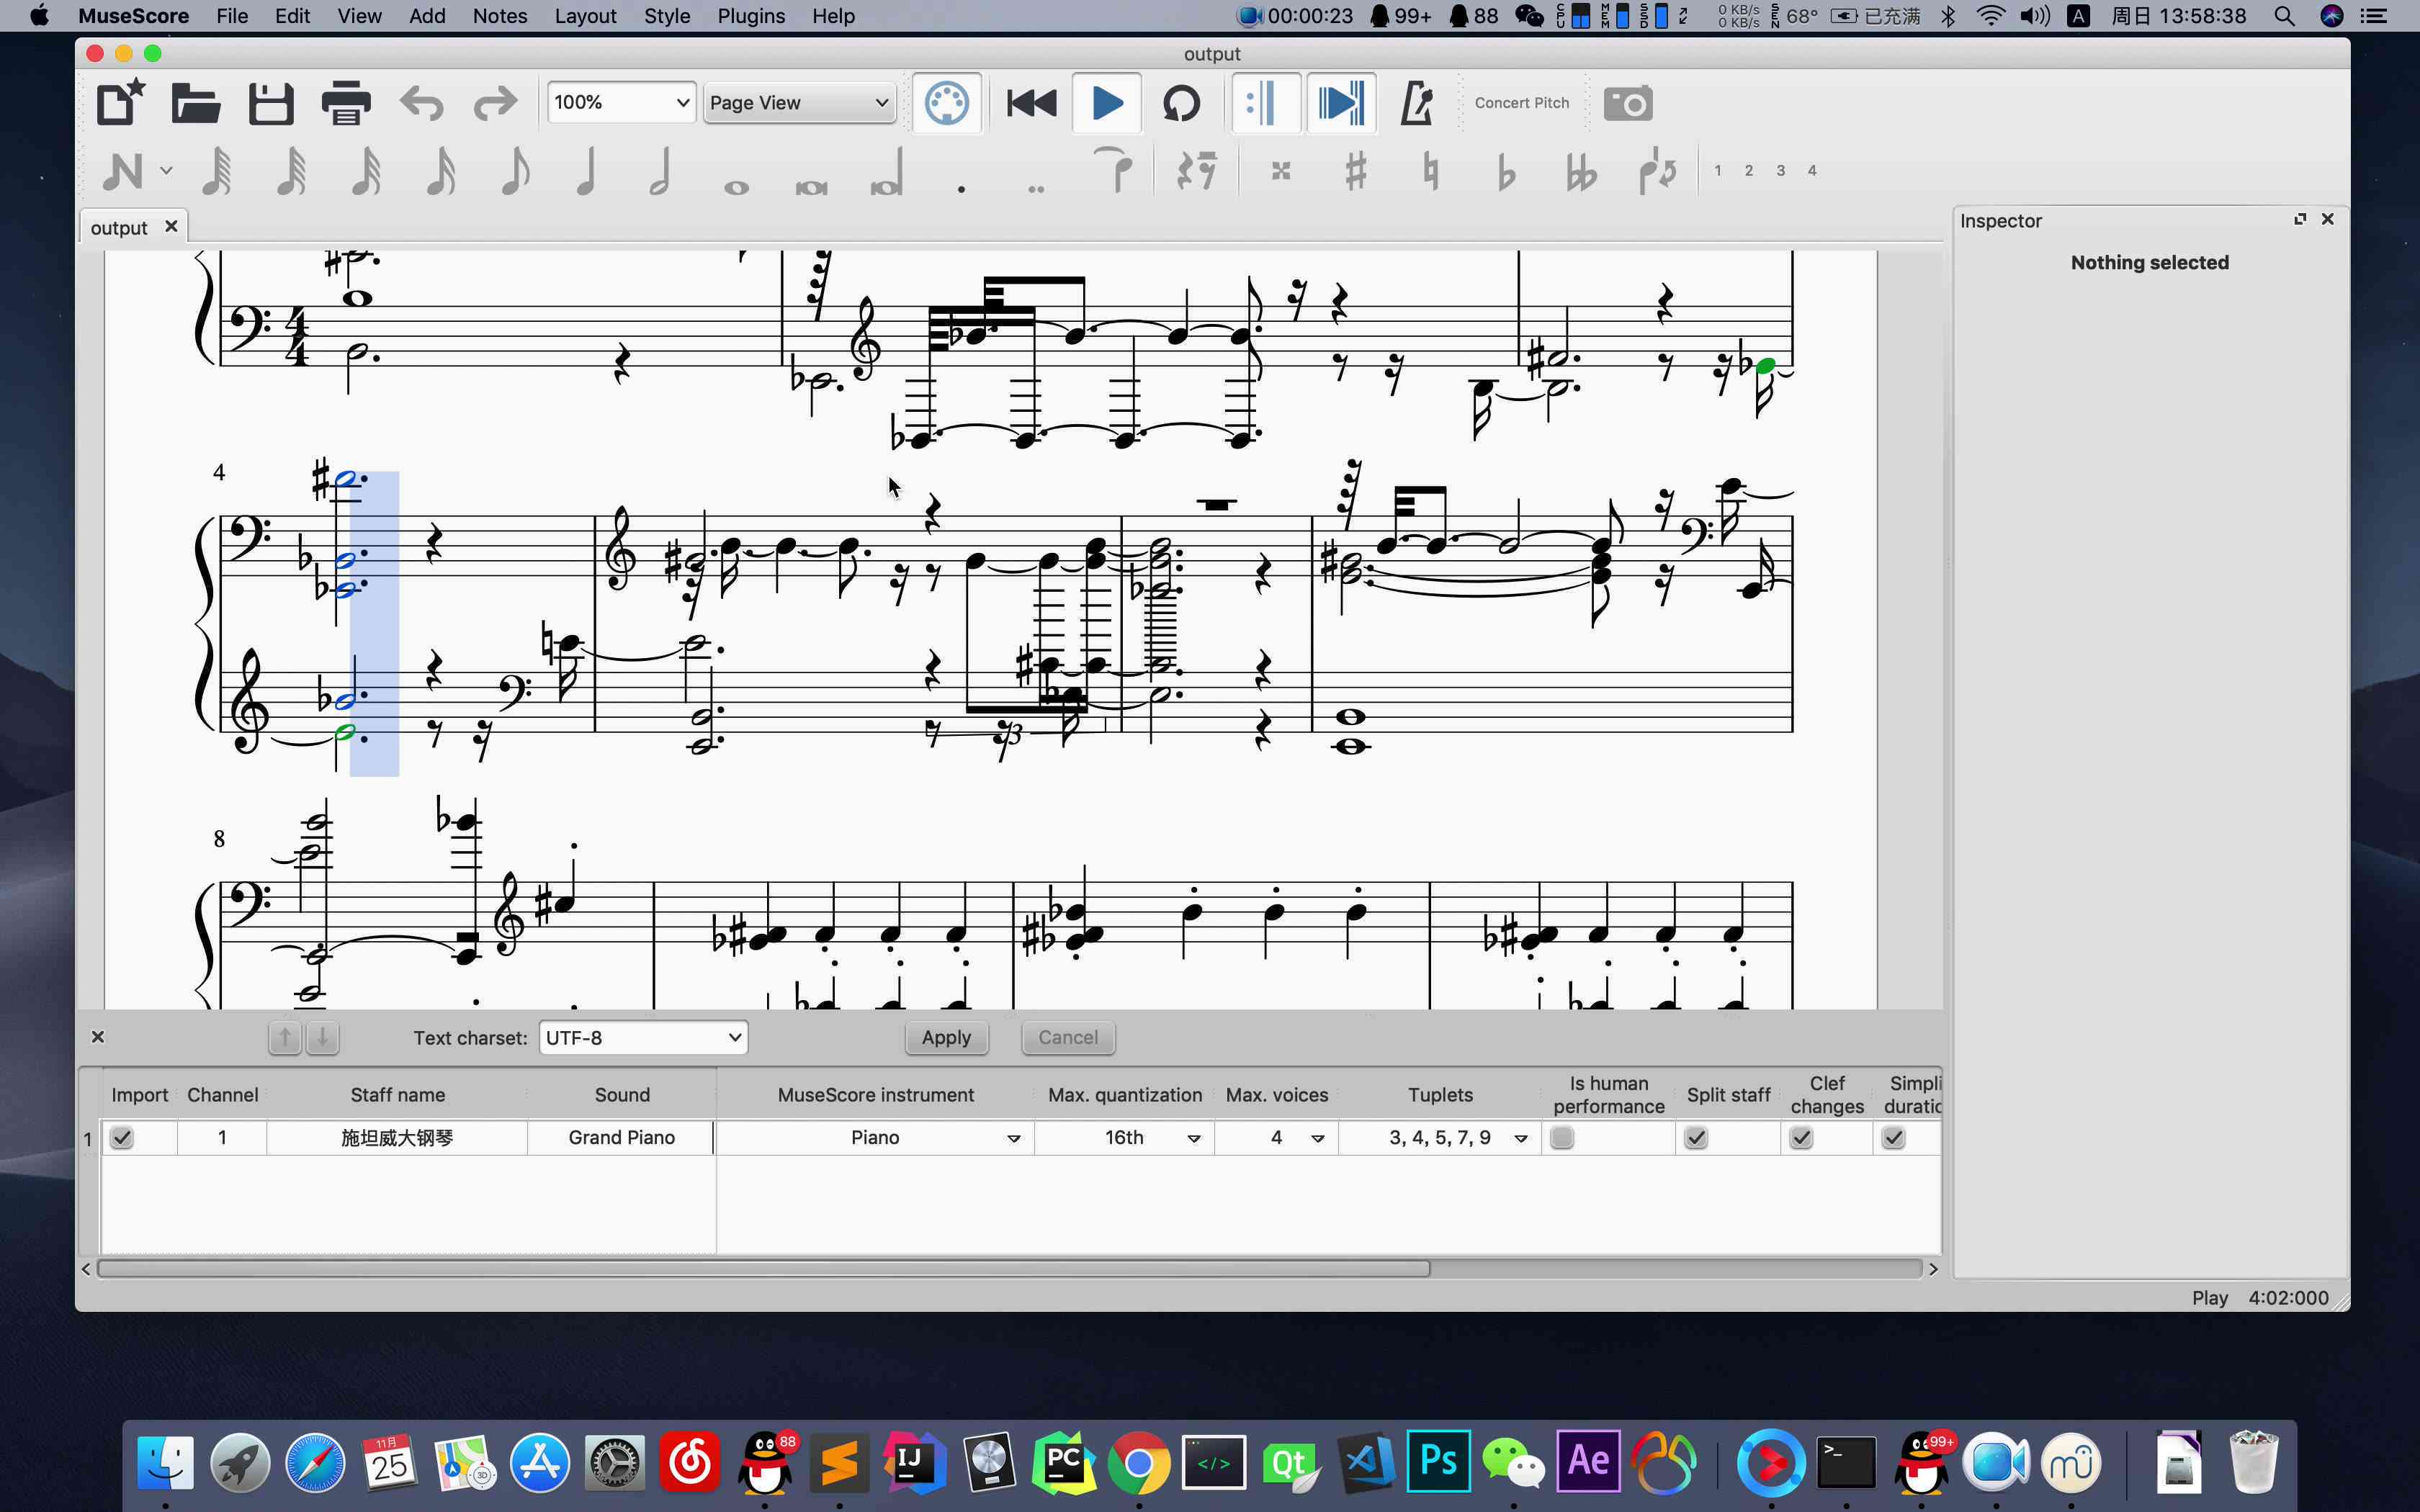Image resolution: width=2420 pixels, height=1512 pixels.
Task: Uncheck Split staff checkbox
Action: pyautogui.click(x=1696, y=1138)
